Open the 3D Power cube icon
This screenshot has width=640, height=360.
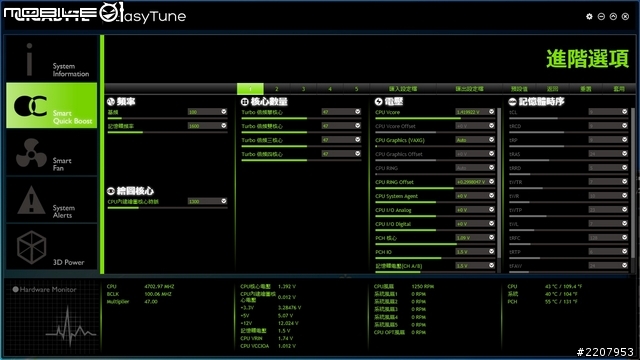[x=31, y=247]
